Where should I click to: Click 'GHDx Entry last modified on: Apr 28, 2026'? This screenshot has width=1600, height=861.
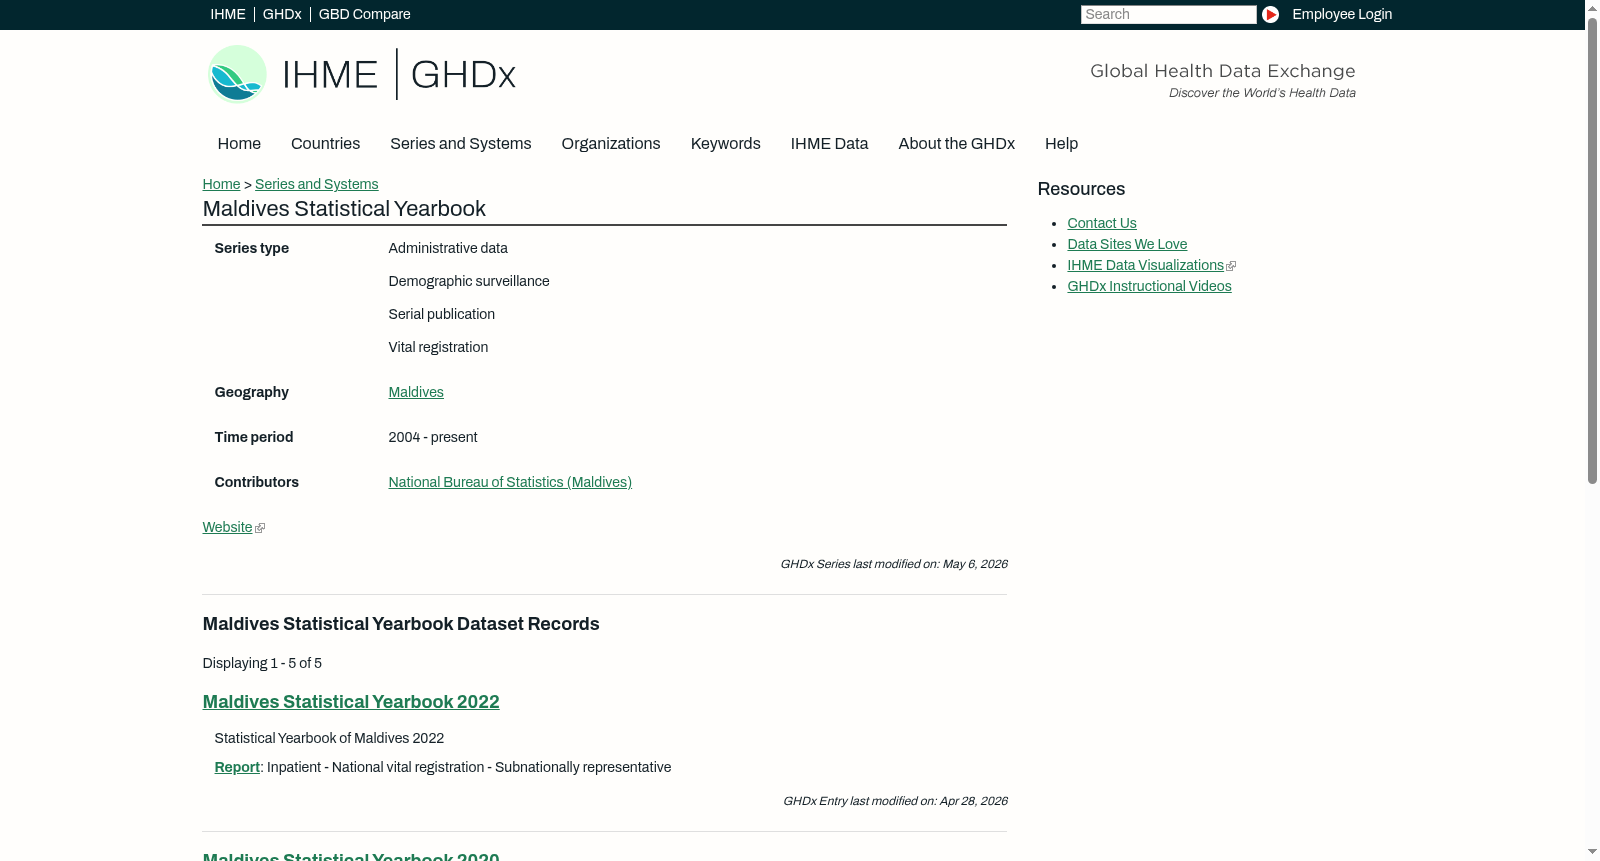[895, 801]
